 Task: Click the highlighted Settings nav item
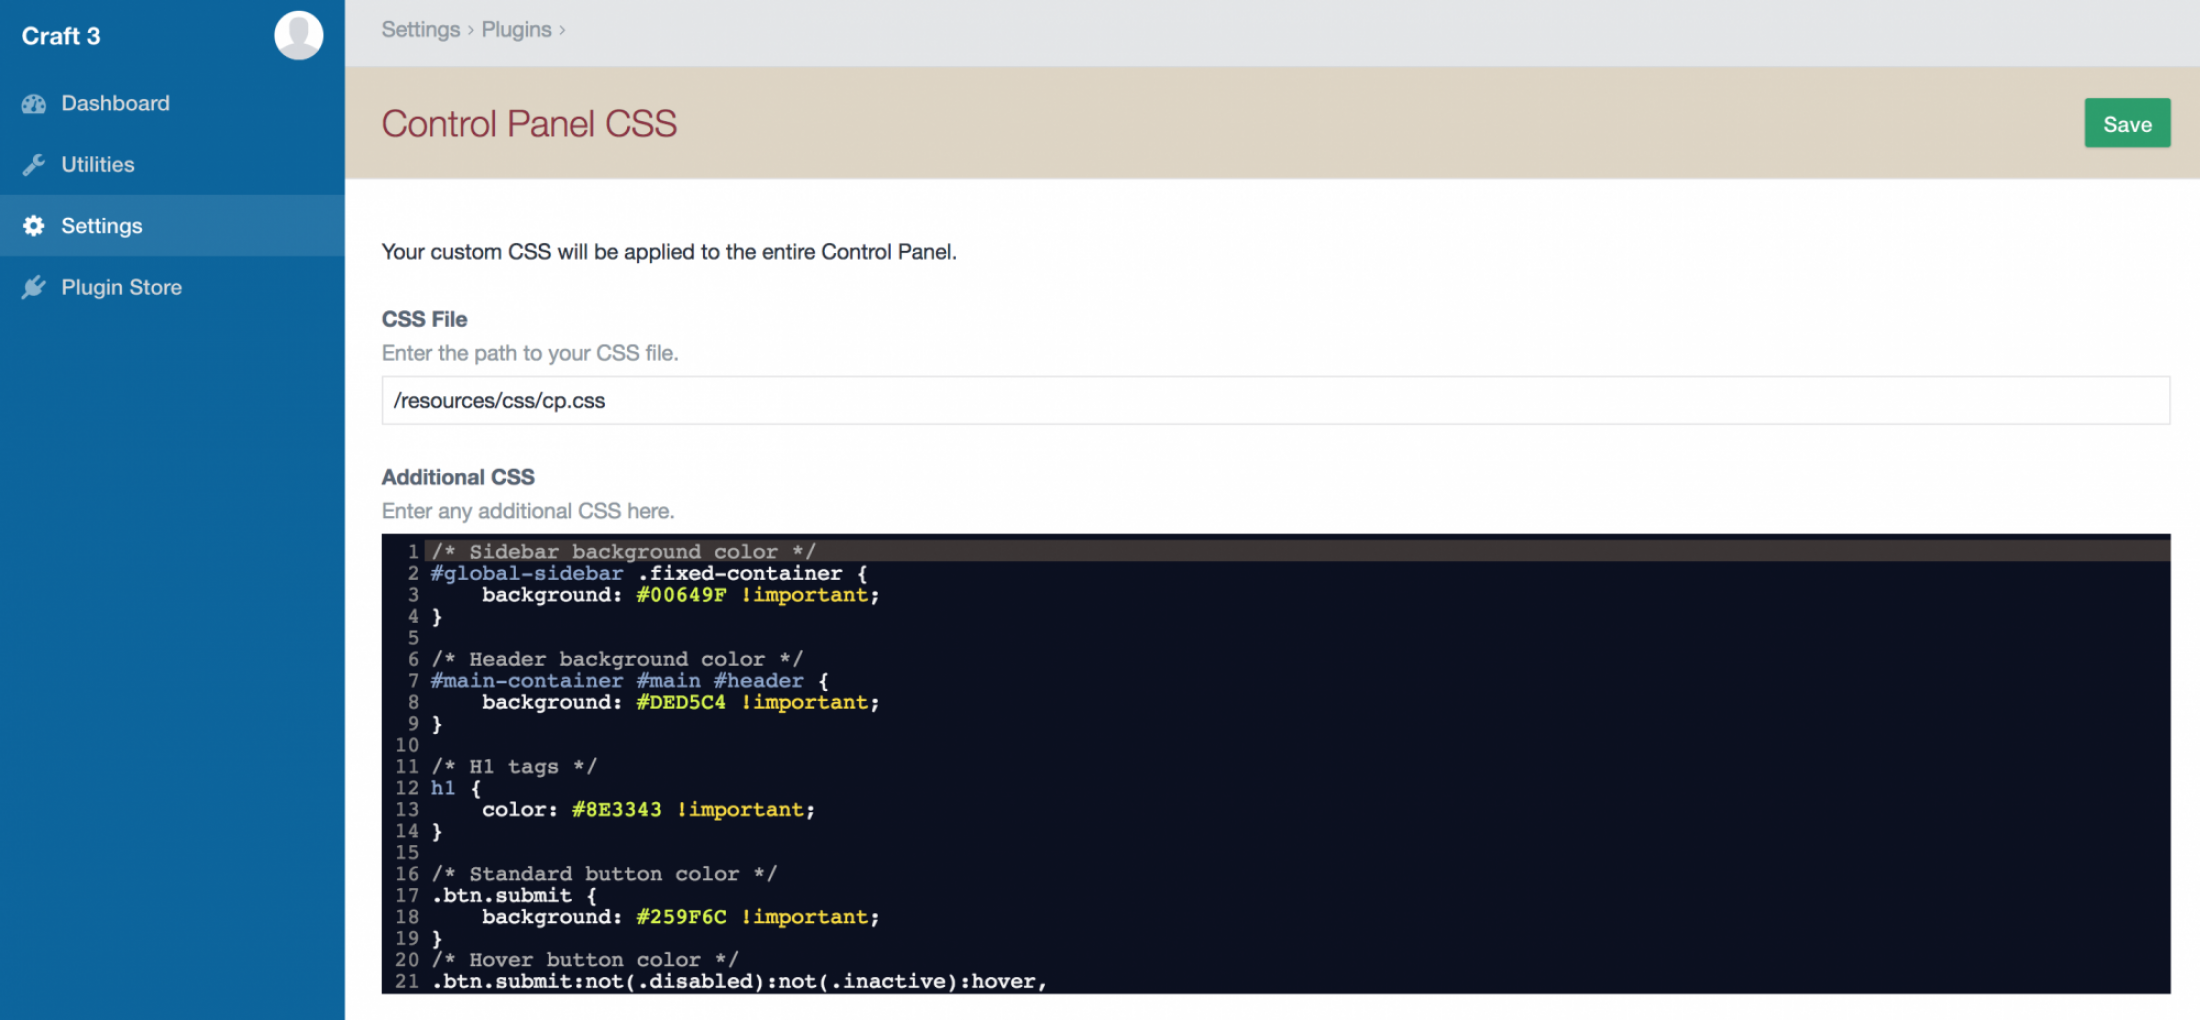tap(102, 225)
